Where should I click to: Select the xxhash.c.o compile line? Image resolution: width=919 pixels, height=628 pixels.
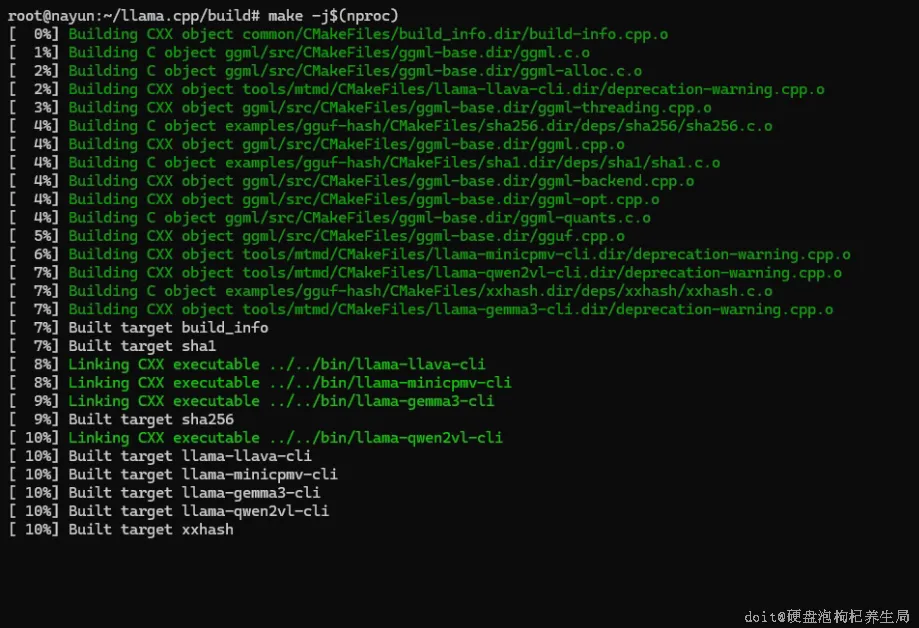pyautogui.click(x=420, y=291)
